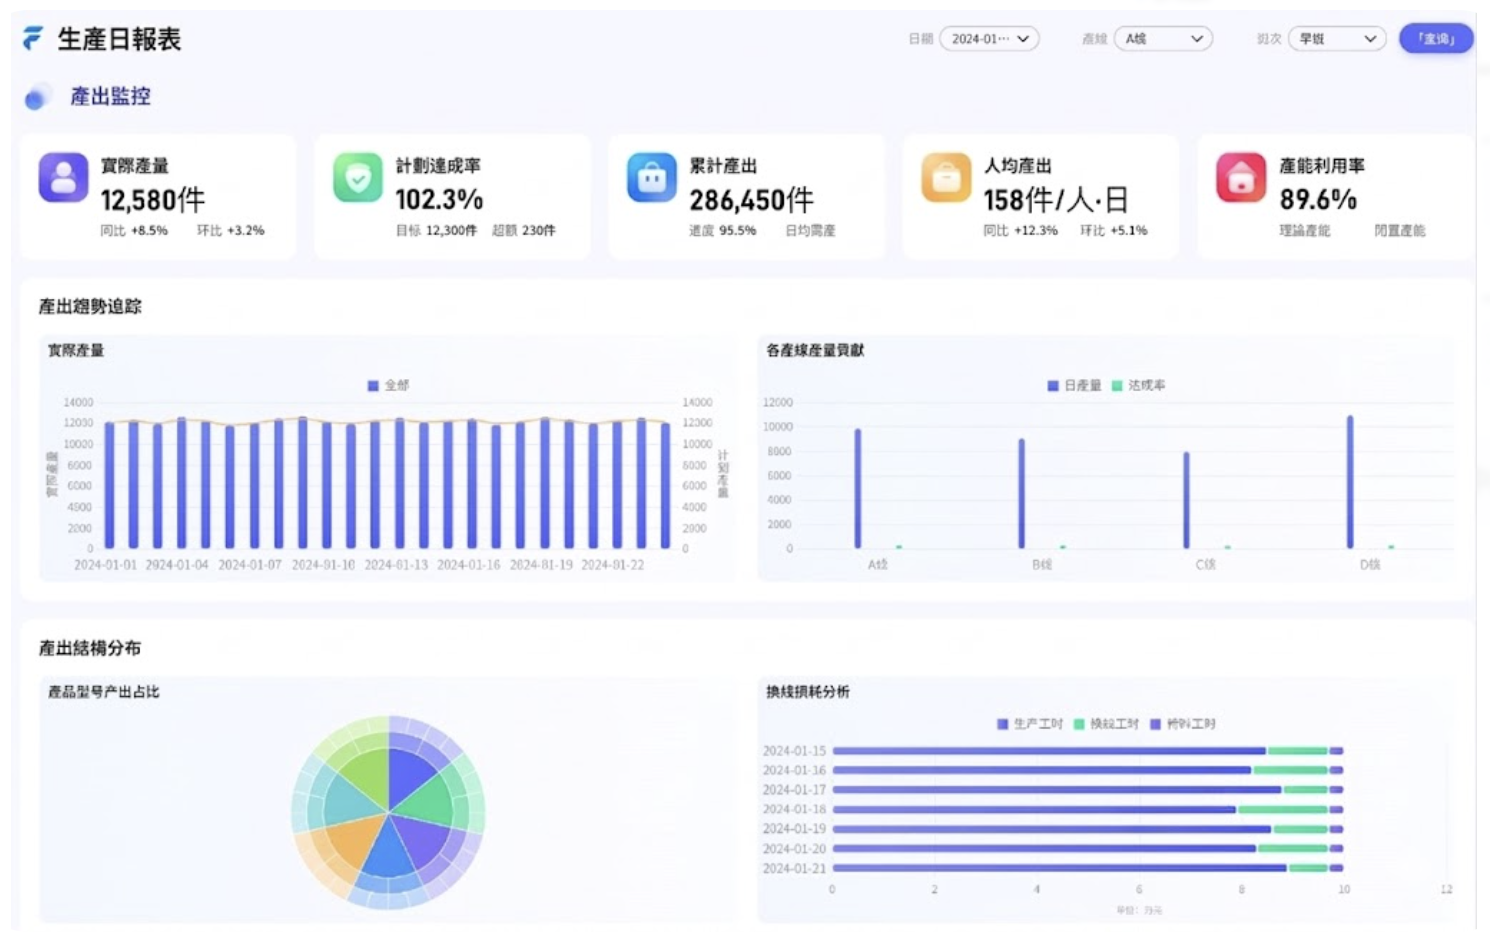Screen dimensions: 1490x948
Task: Toggle the 生产工时 legend in the changeover chart
Action: pos(1029,723)
